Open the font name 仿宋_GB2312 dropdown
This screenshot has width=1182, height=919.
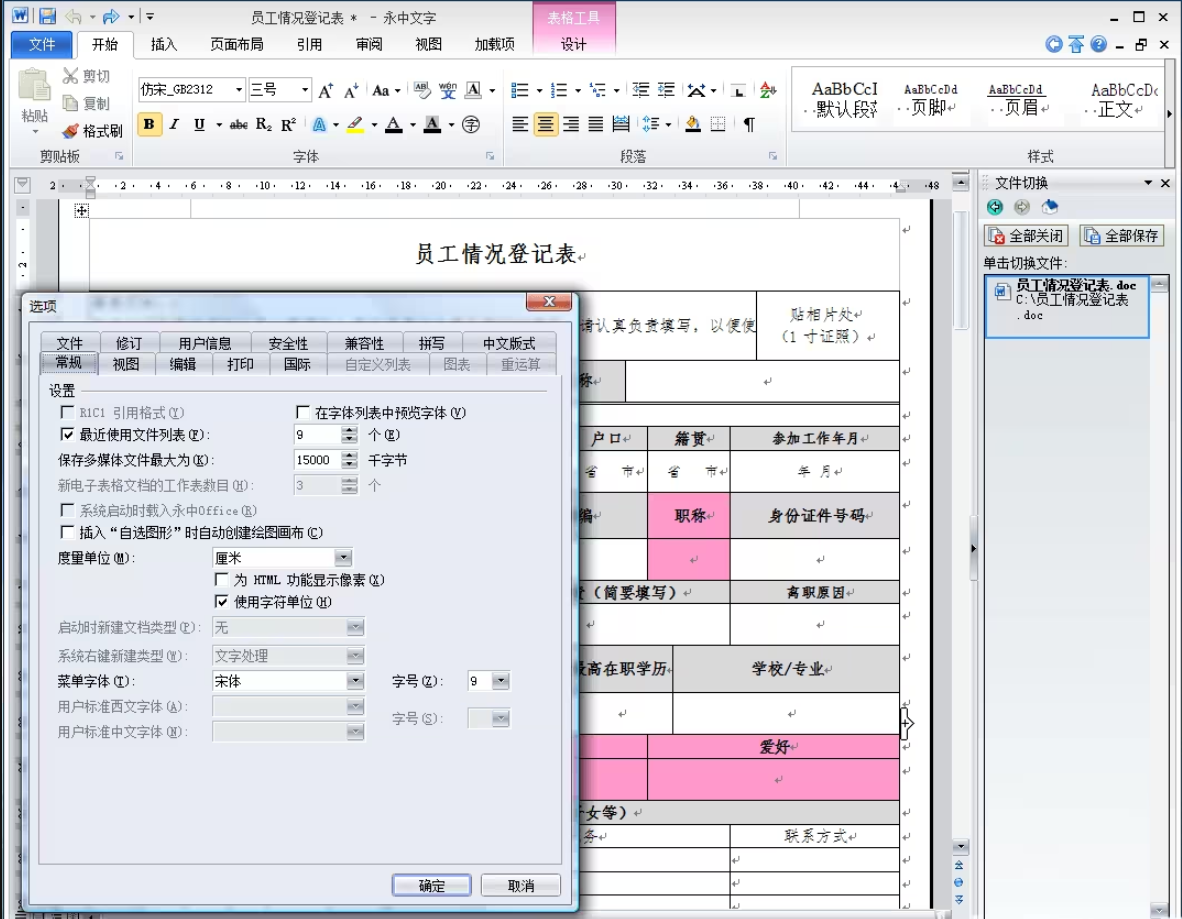tap(238, 90)
